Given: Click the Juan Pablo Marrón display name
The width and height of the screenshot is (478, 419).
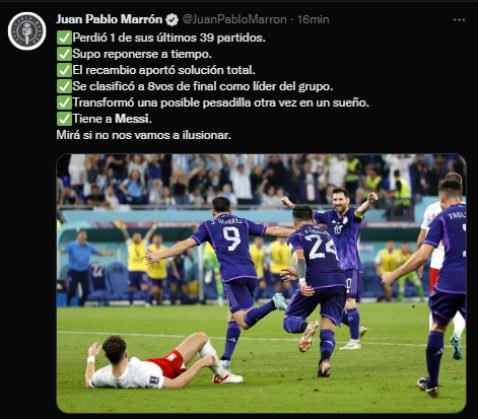Looking at the screenshot, I should click(x=109, y=19).
